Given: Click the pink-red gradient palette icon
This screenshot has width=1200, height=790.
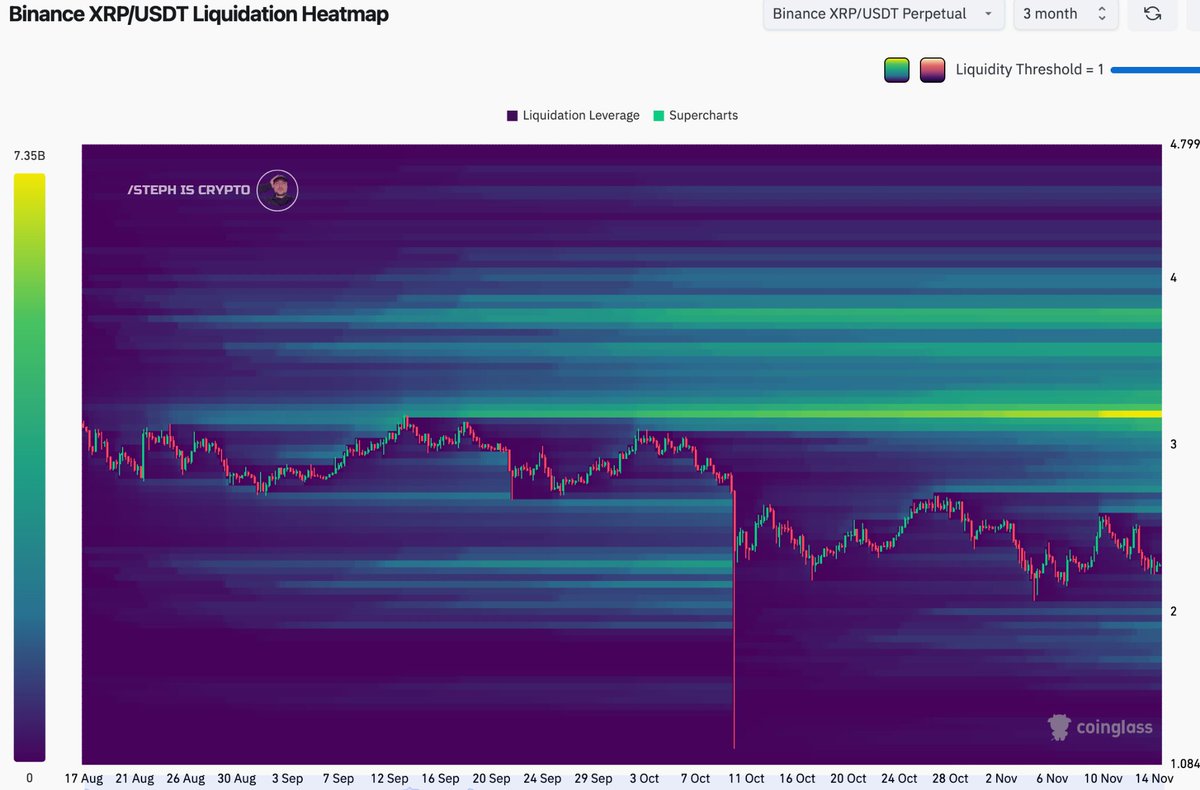Looking at the screenshot, I should 933,69.
